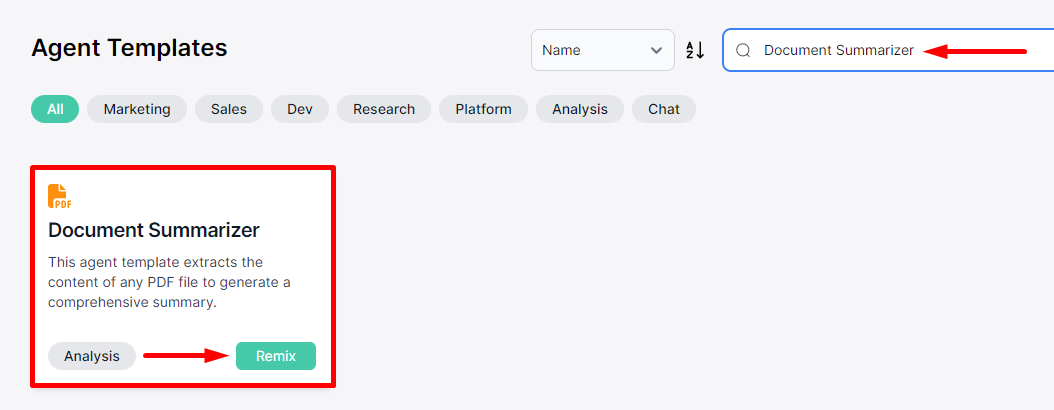Click the A-Z sort order icon
The image size is (1054, 410).
695,50
